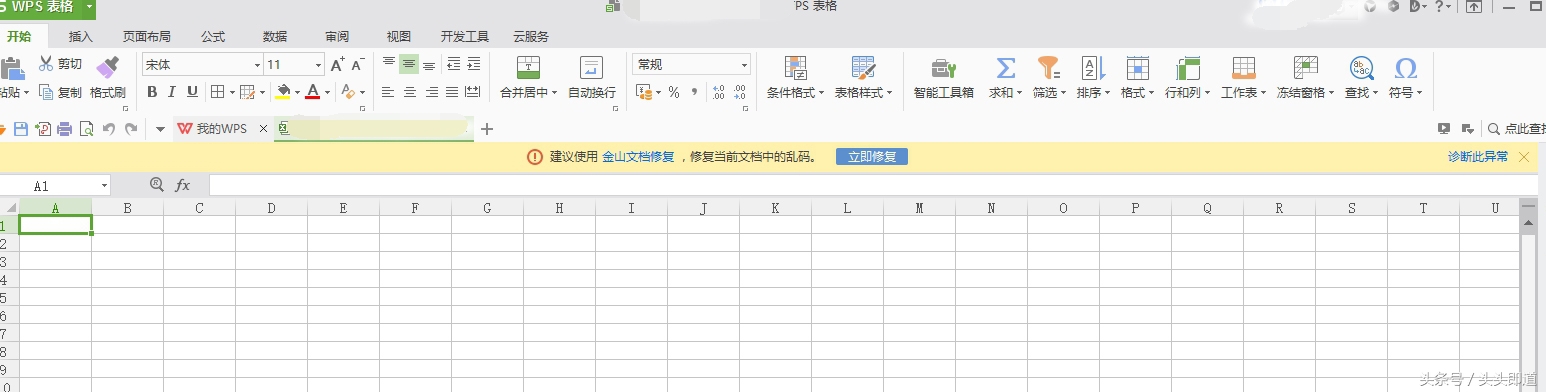Screen dimensions: 1546x392
Task: Click the Worksheet (工作表) icon
Action: [x=1244, y=68]
